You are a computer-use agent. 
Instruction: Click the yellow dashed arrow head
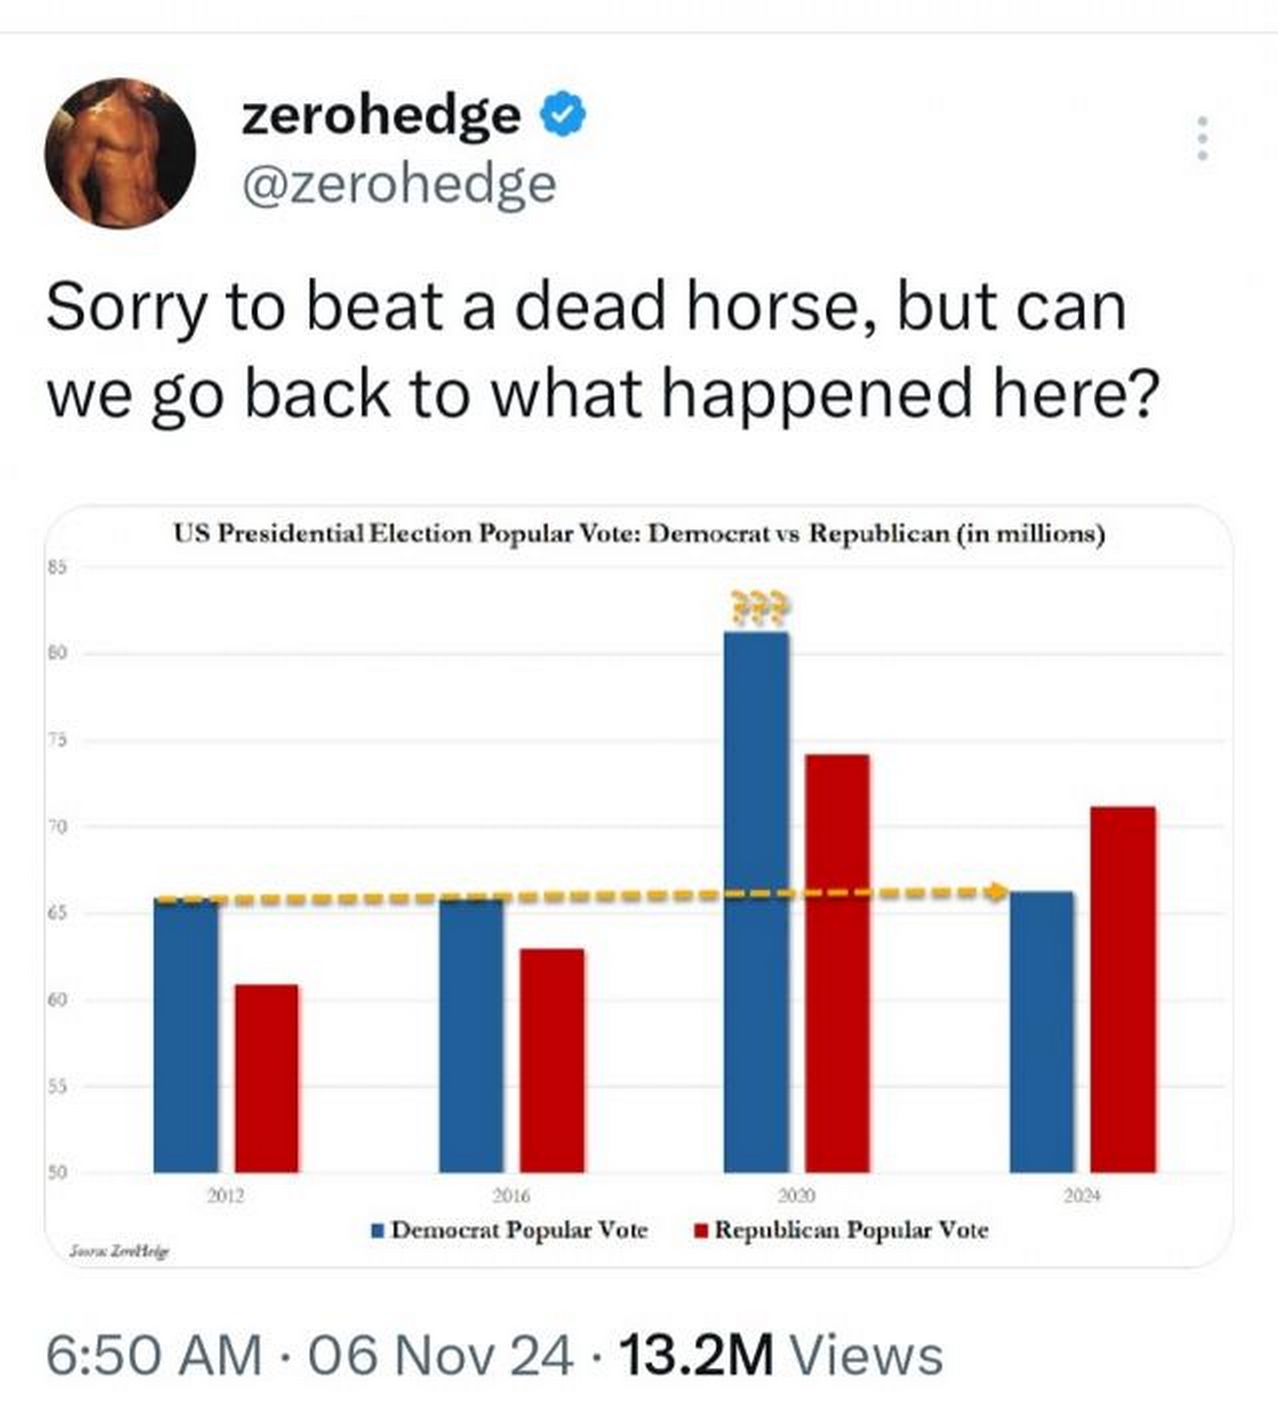[997, 891]
